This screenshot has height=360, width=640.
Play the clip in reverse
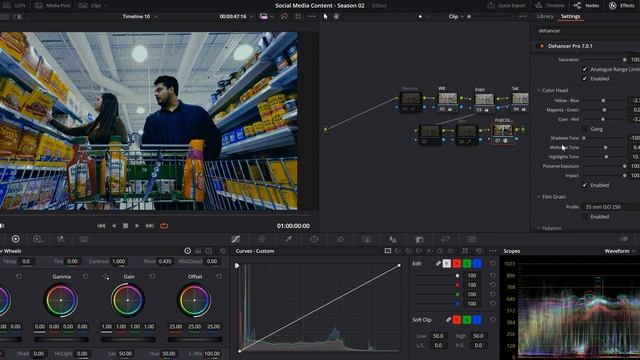point(114,226)
